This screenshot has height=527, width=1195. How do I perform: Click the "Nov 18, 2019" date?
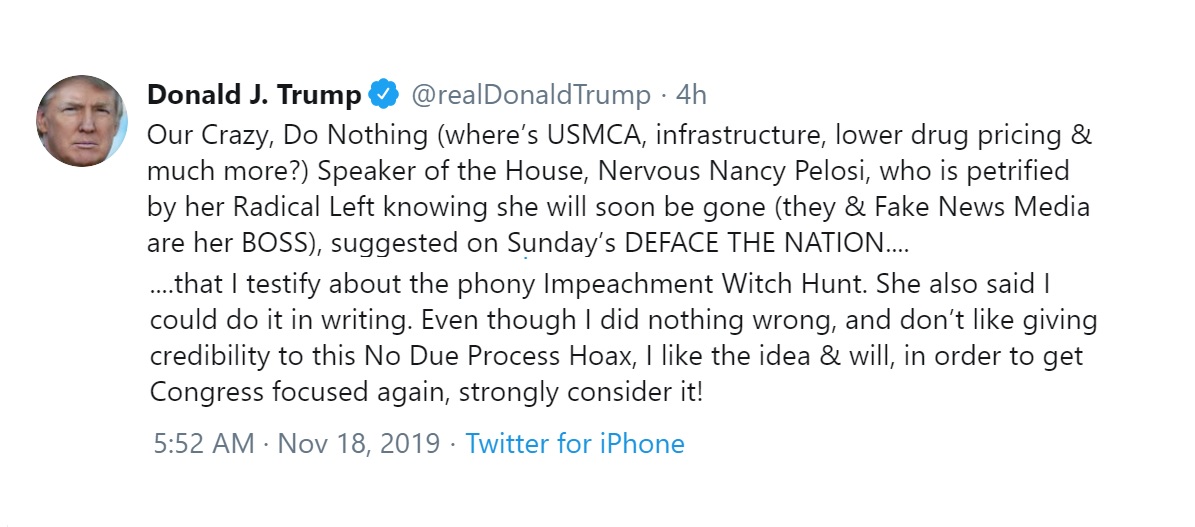click(x=359, y=444)
